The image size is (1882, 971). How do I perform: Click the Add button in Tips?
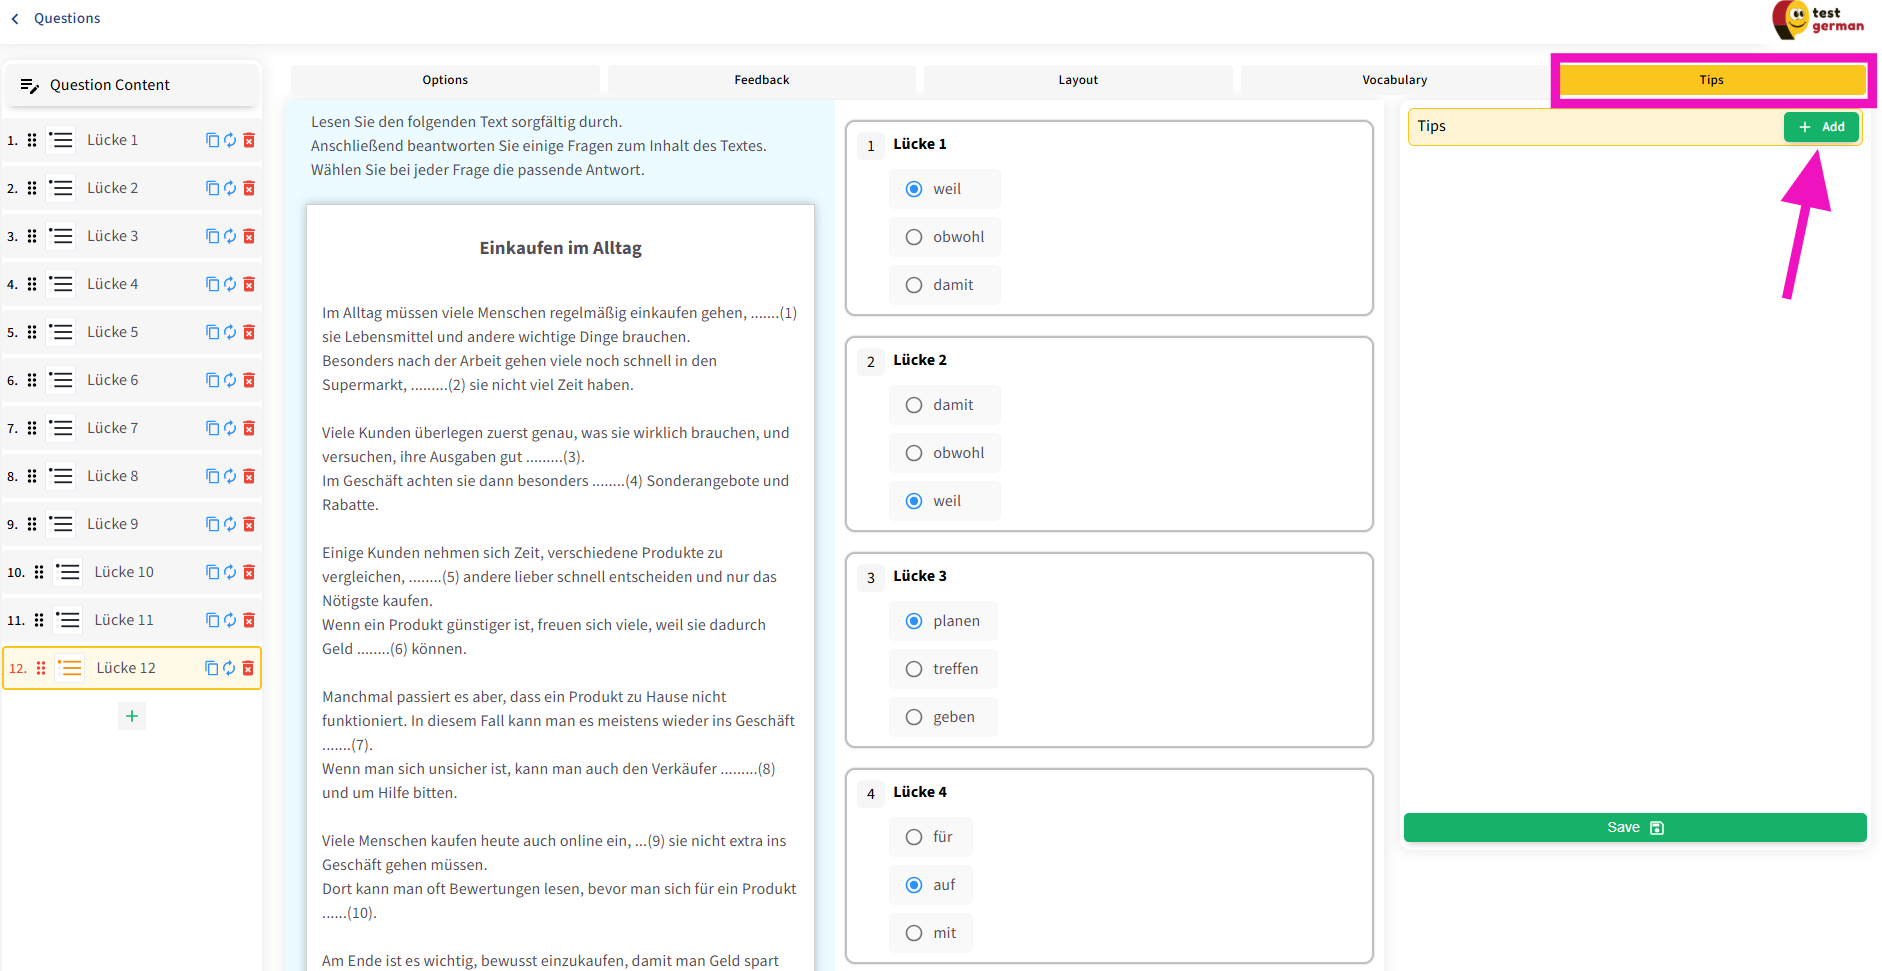[1821, 127]
